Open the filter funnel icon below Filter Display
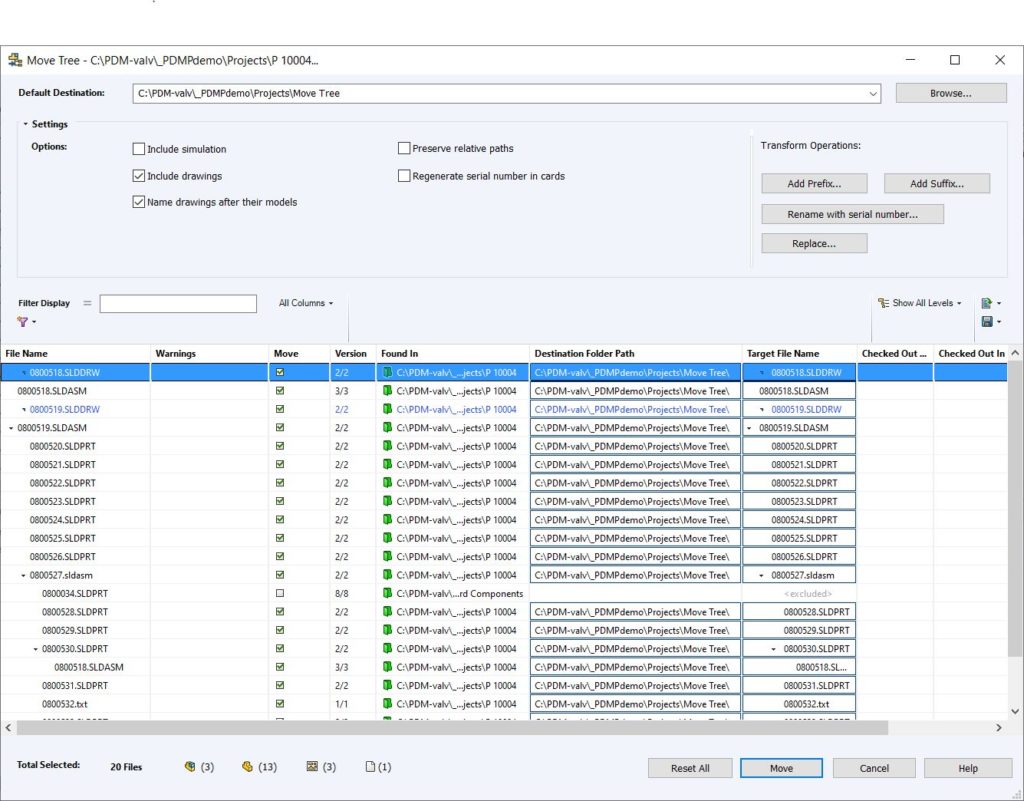 (x=22, y=322)
